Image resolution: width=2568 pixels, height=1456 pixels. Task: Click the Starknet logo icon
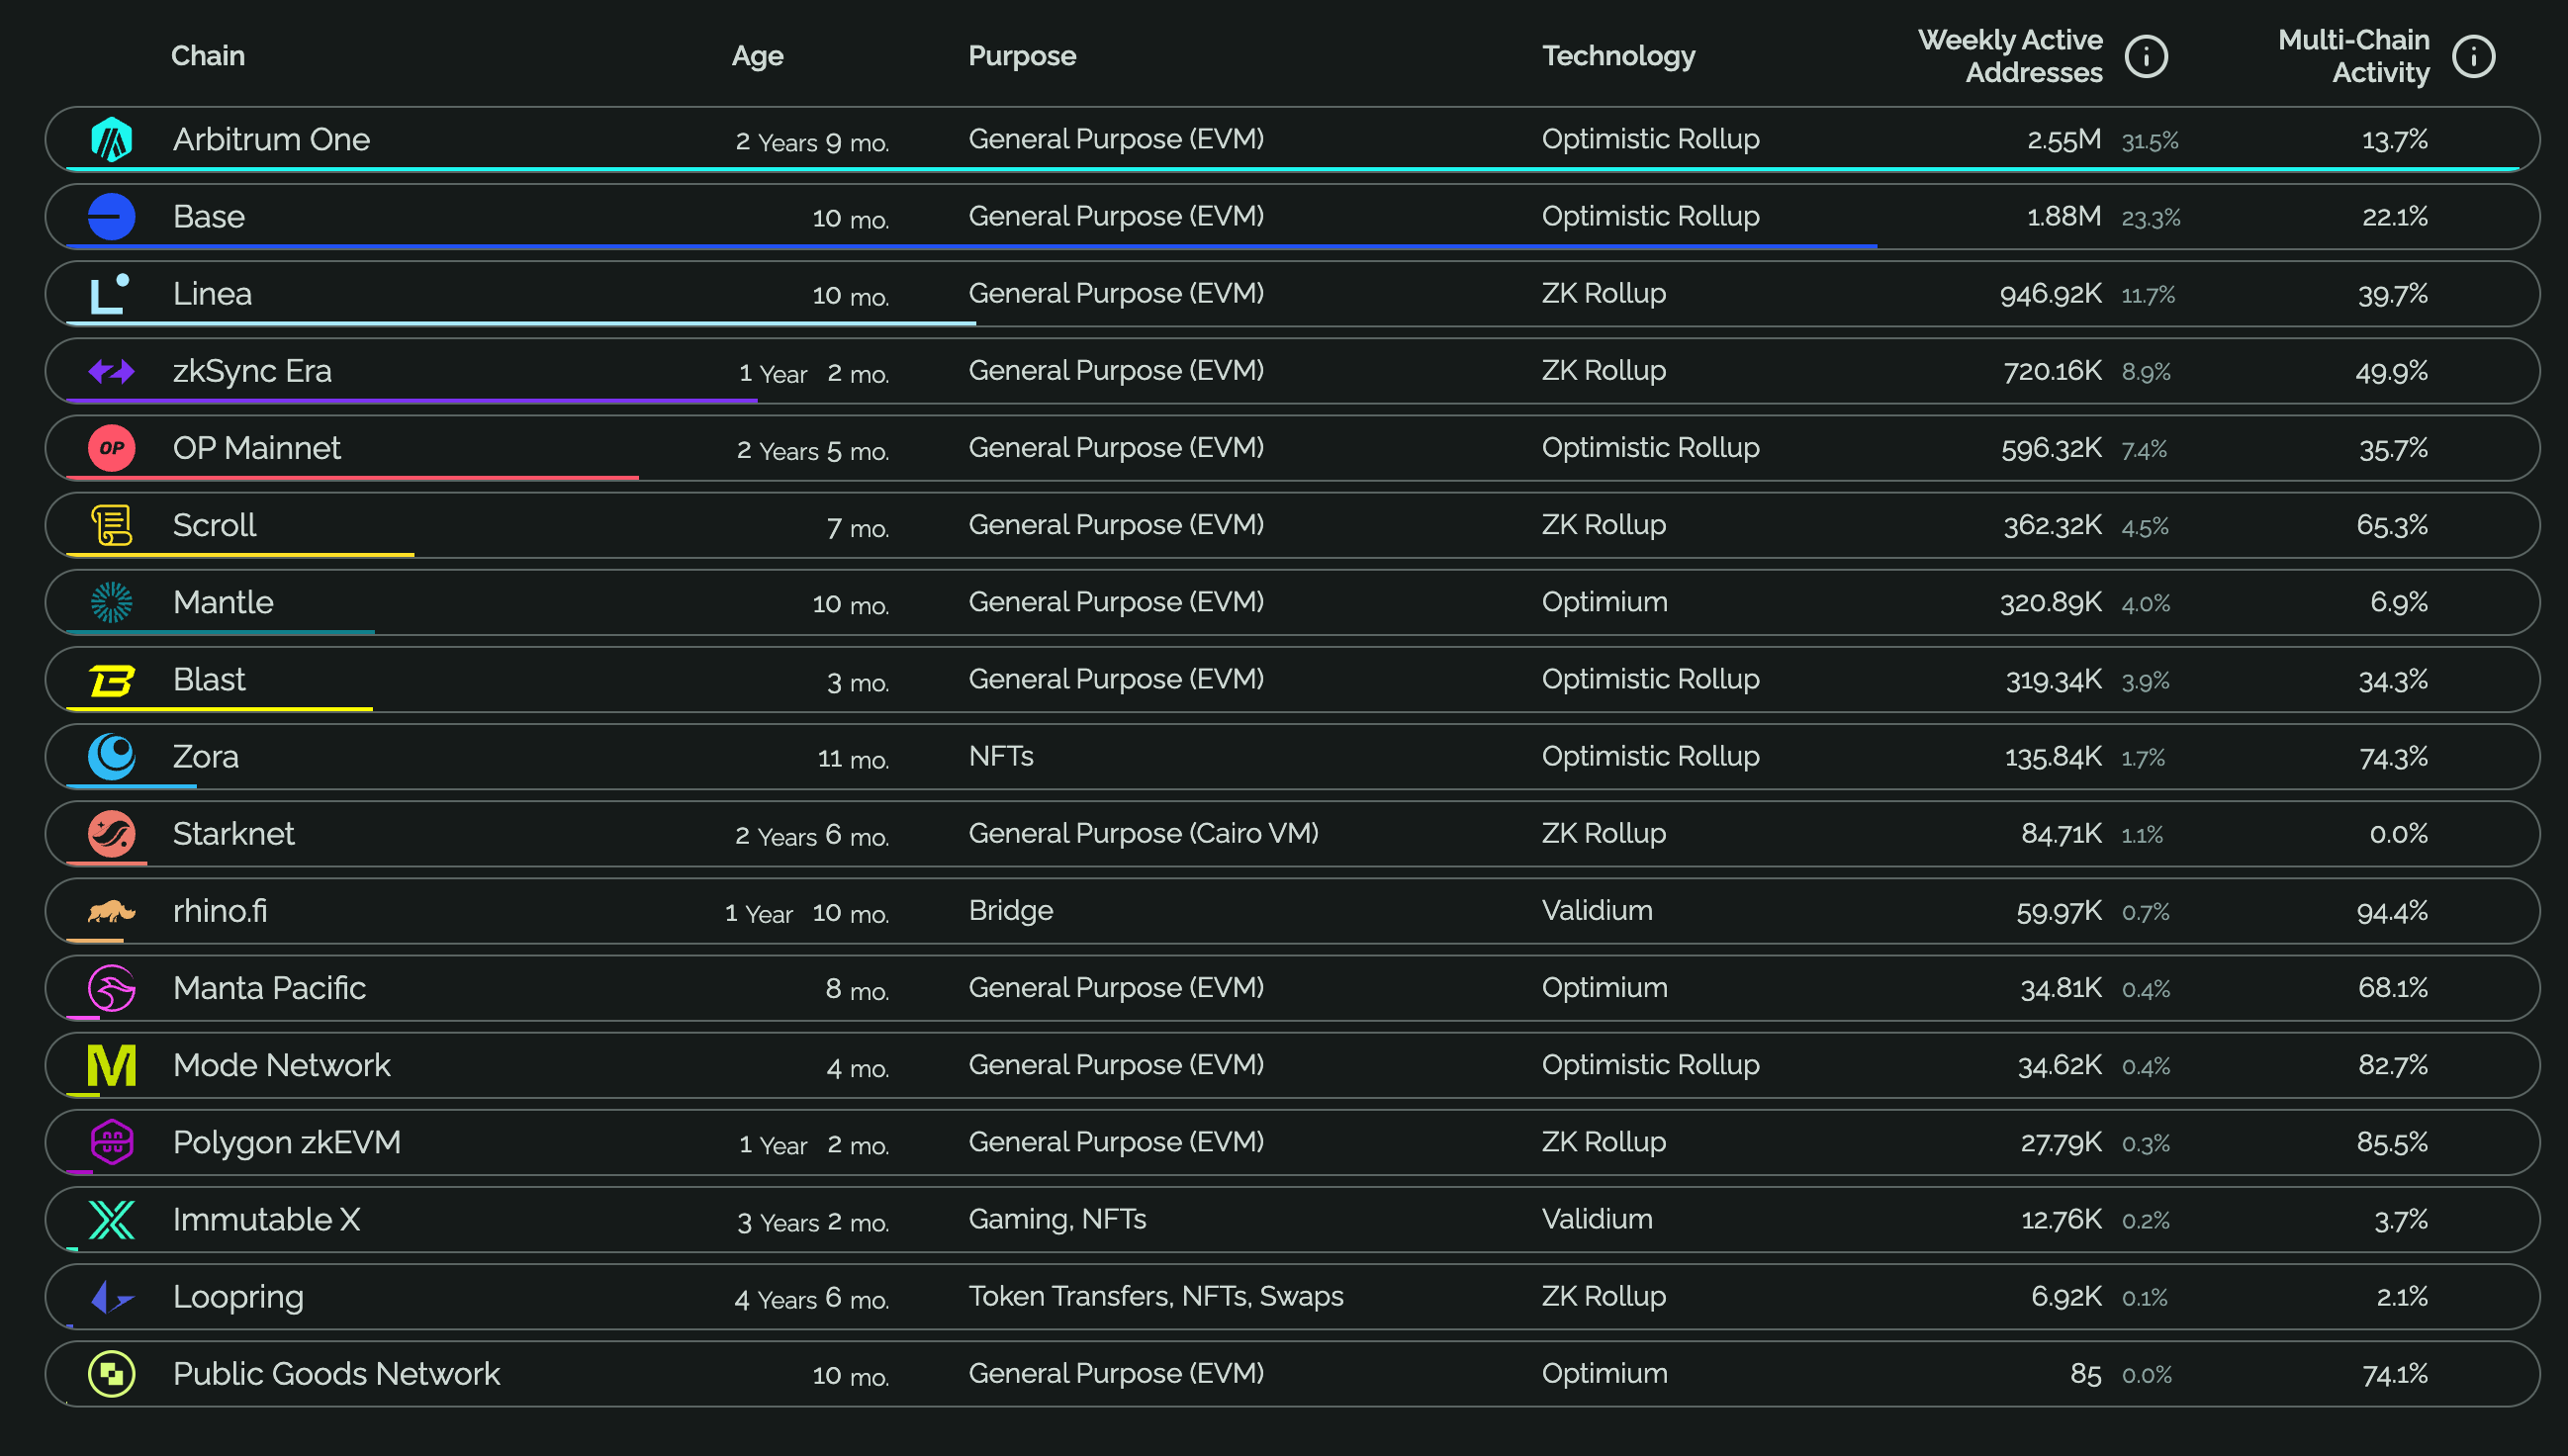[x=111, y=834]
